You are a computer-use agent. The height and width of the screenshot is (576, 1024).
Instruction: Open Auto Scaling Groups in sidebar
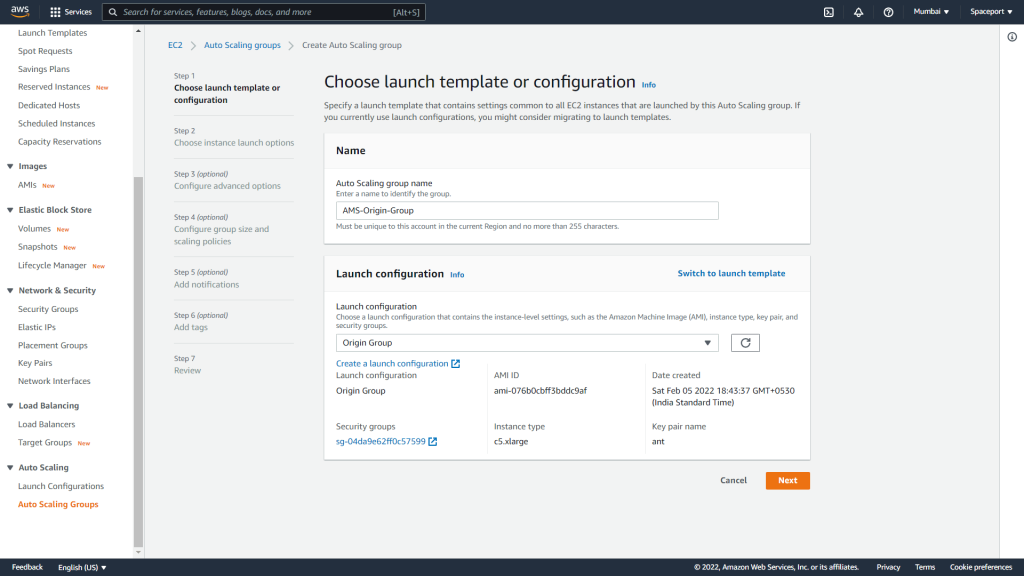(58, 505)
